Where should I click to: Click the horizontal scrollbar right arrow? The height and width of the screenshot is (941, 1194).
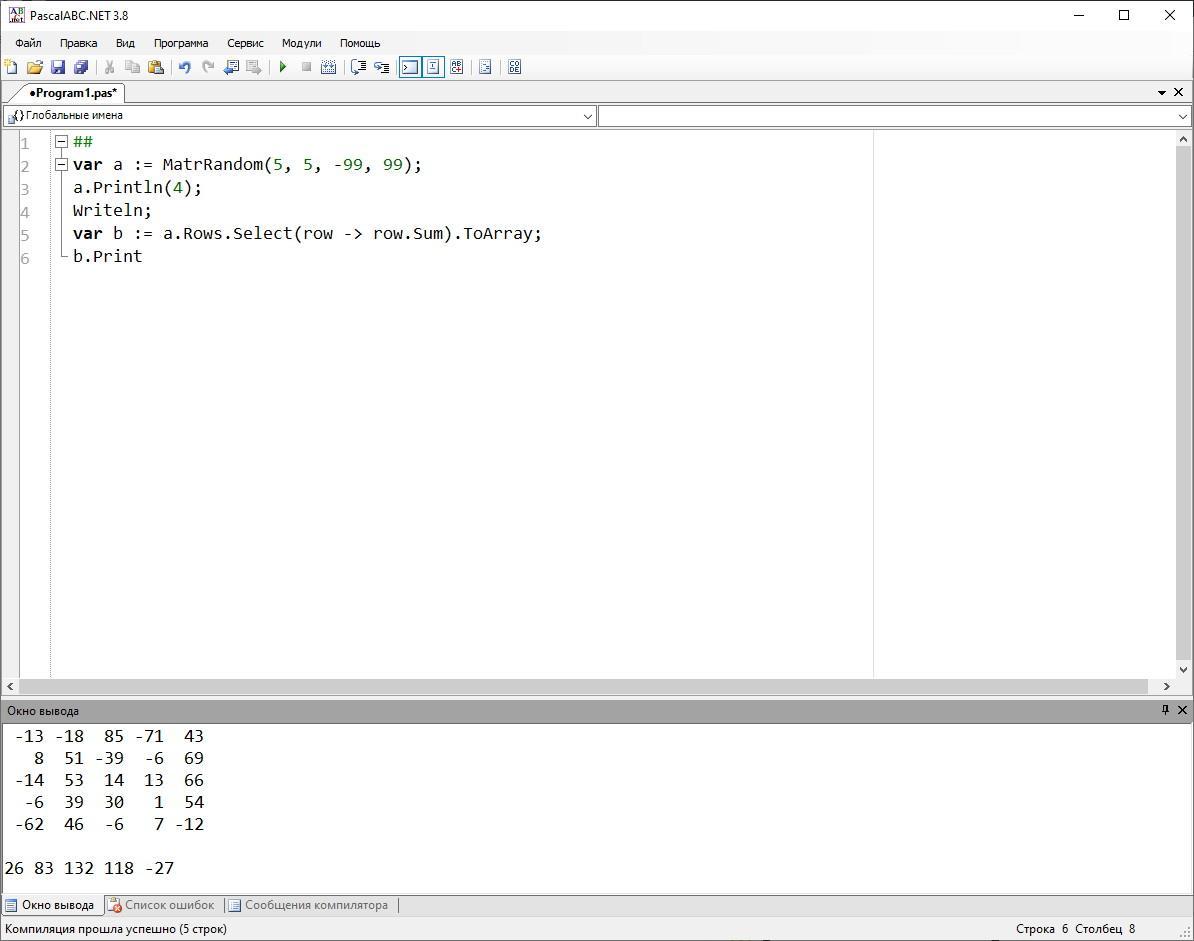1167,687
